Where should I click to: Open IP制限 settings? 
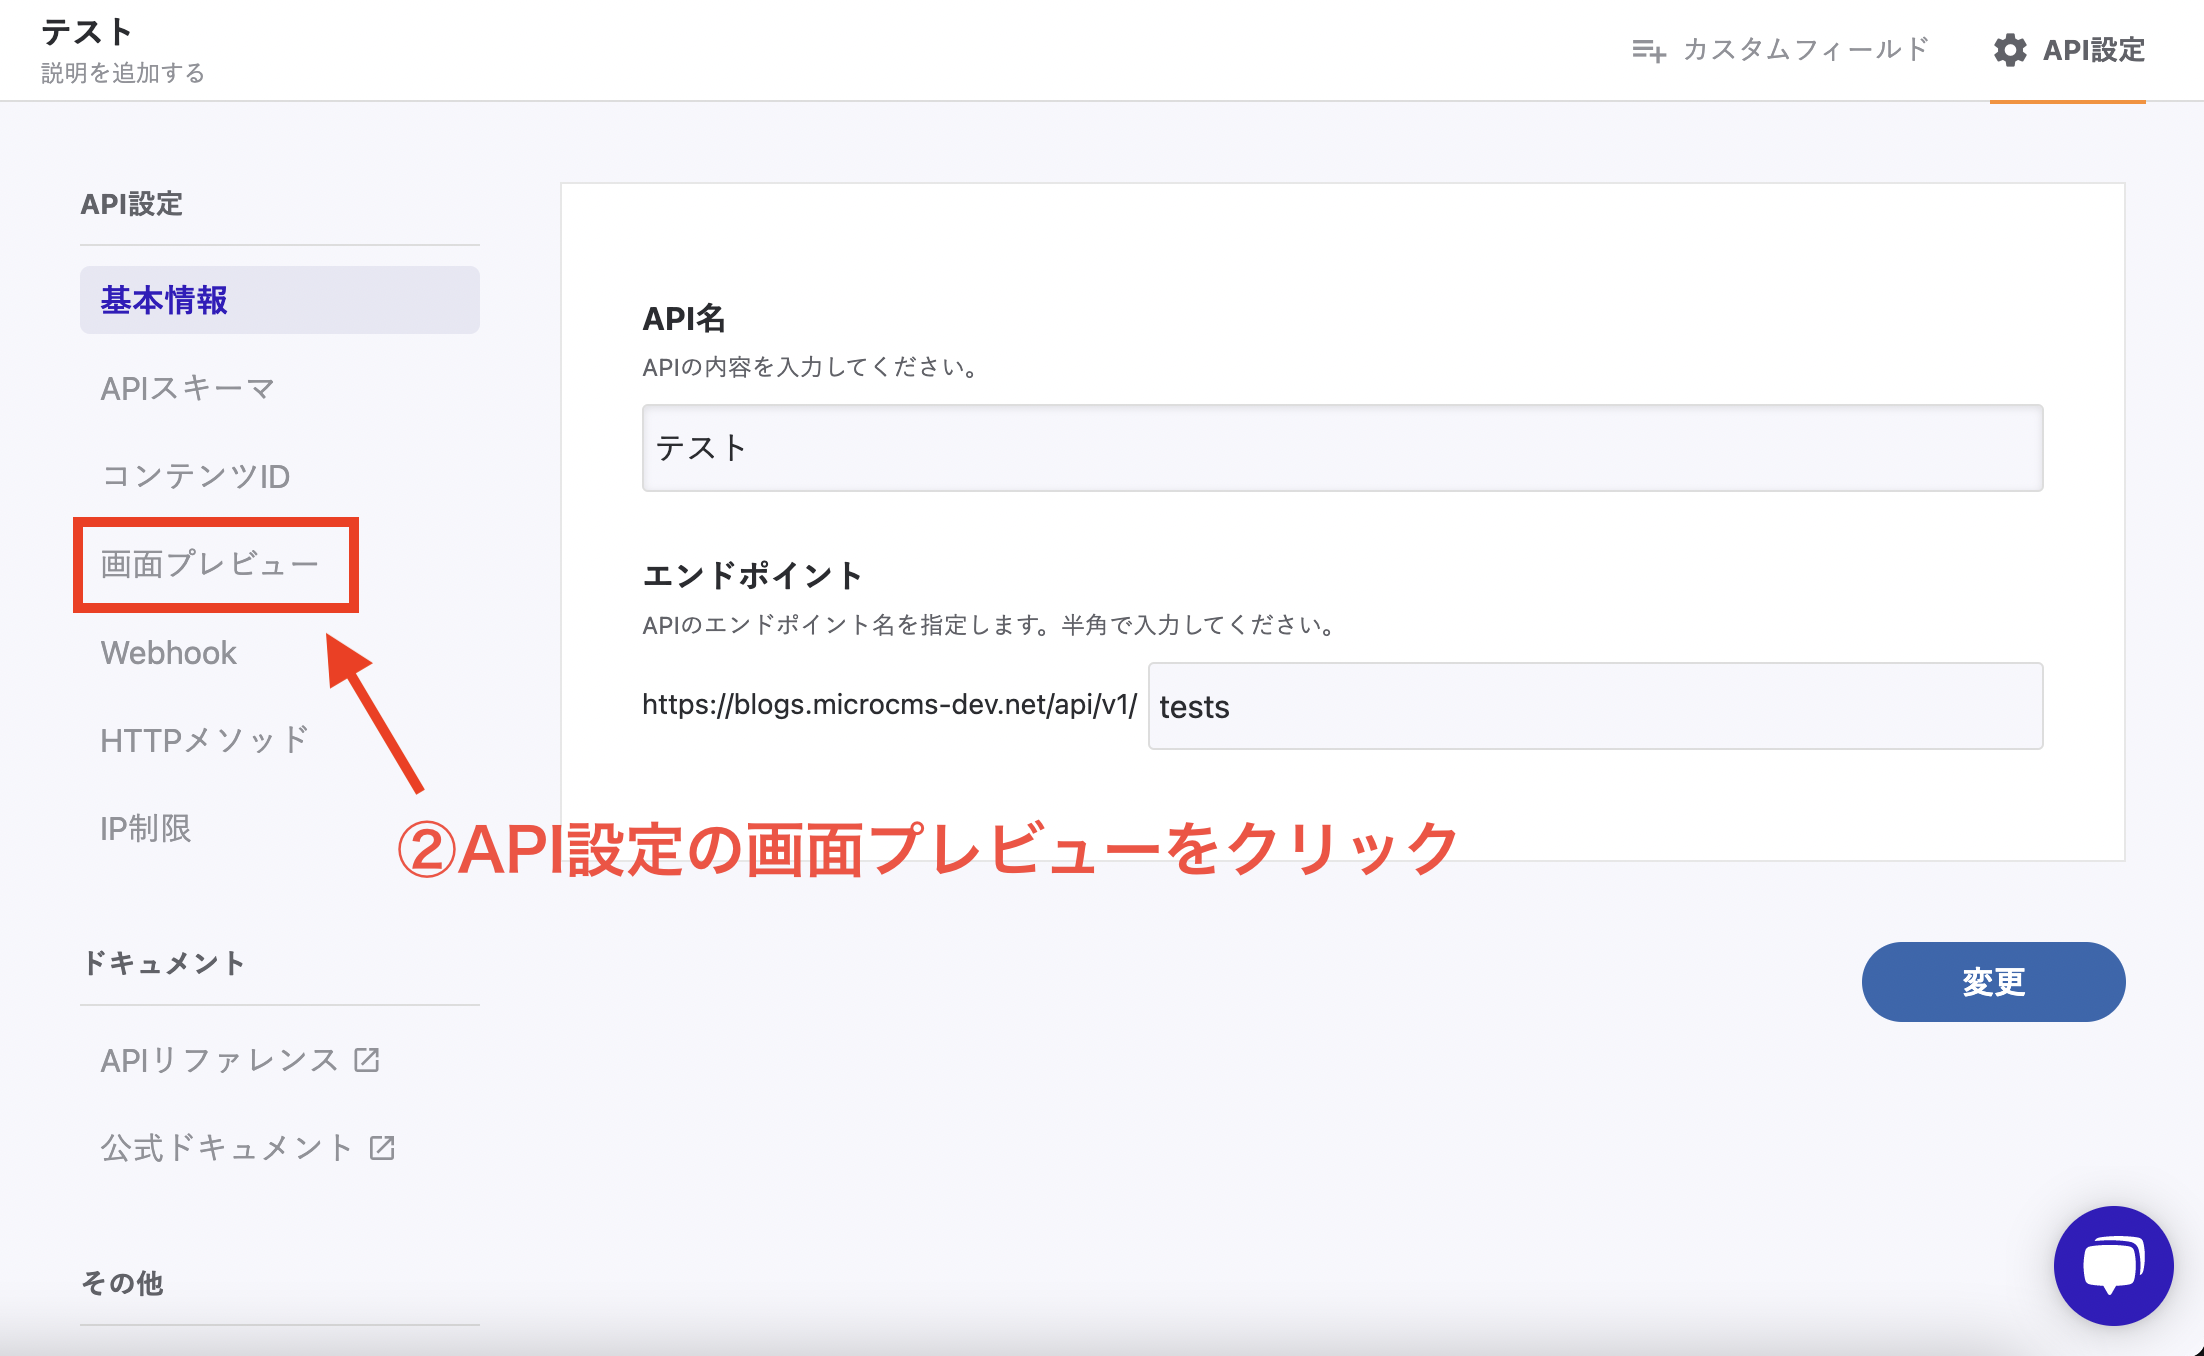[x=146, y=828]
